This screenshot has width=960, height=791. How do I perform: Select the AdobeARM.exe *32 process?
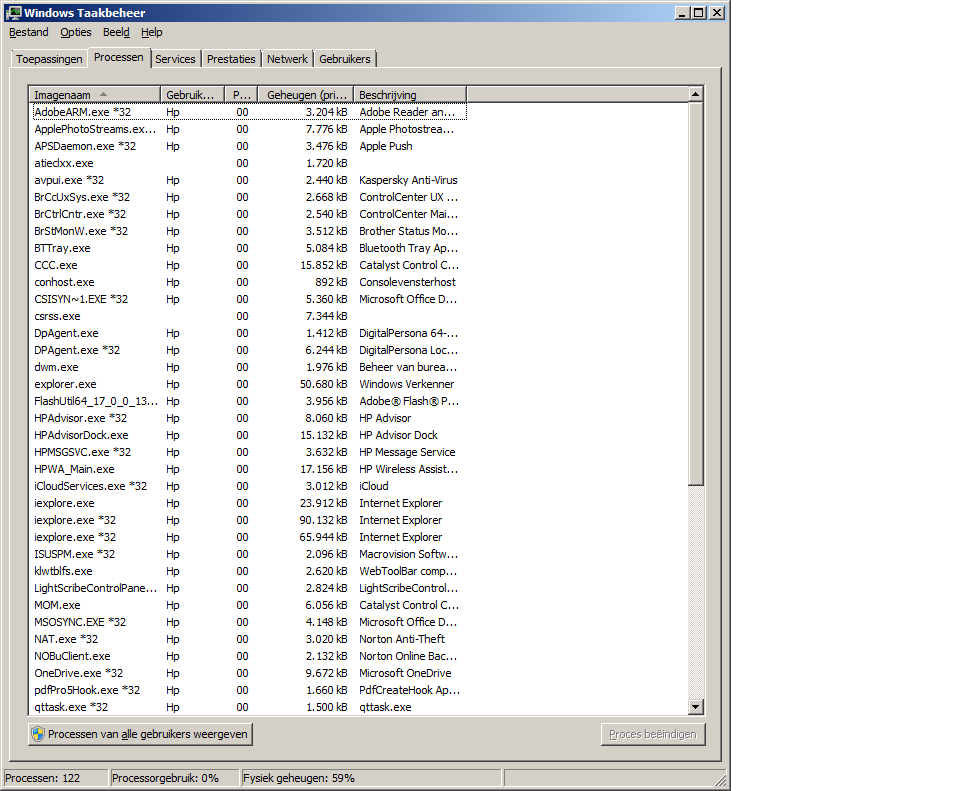click(x=249, y=112)
